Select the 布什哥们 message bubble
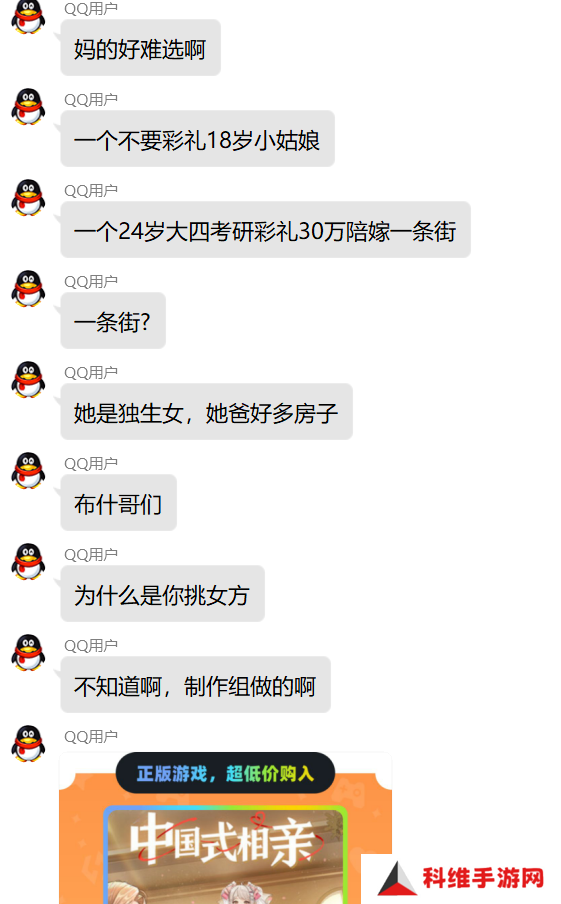561x904 pixels. point(118,503)
